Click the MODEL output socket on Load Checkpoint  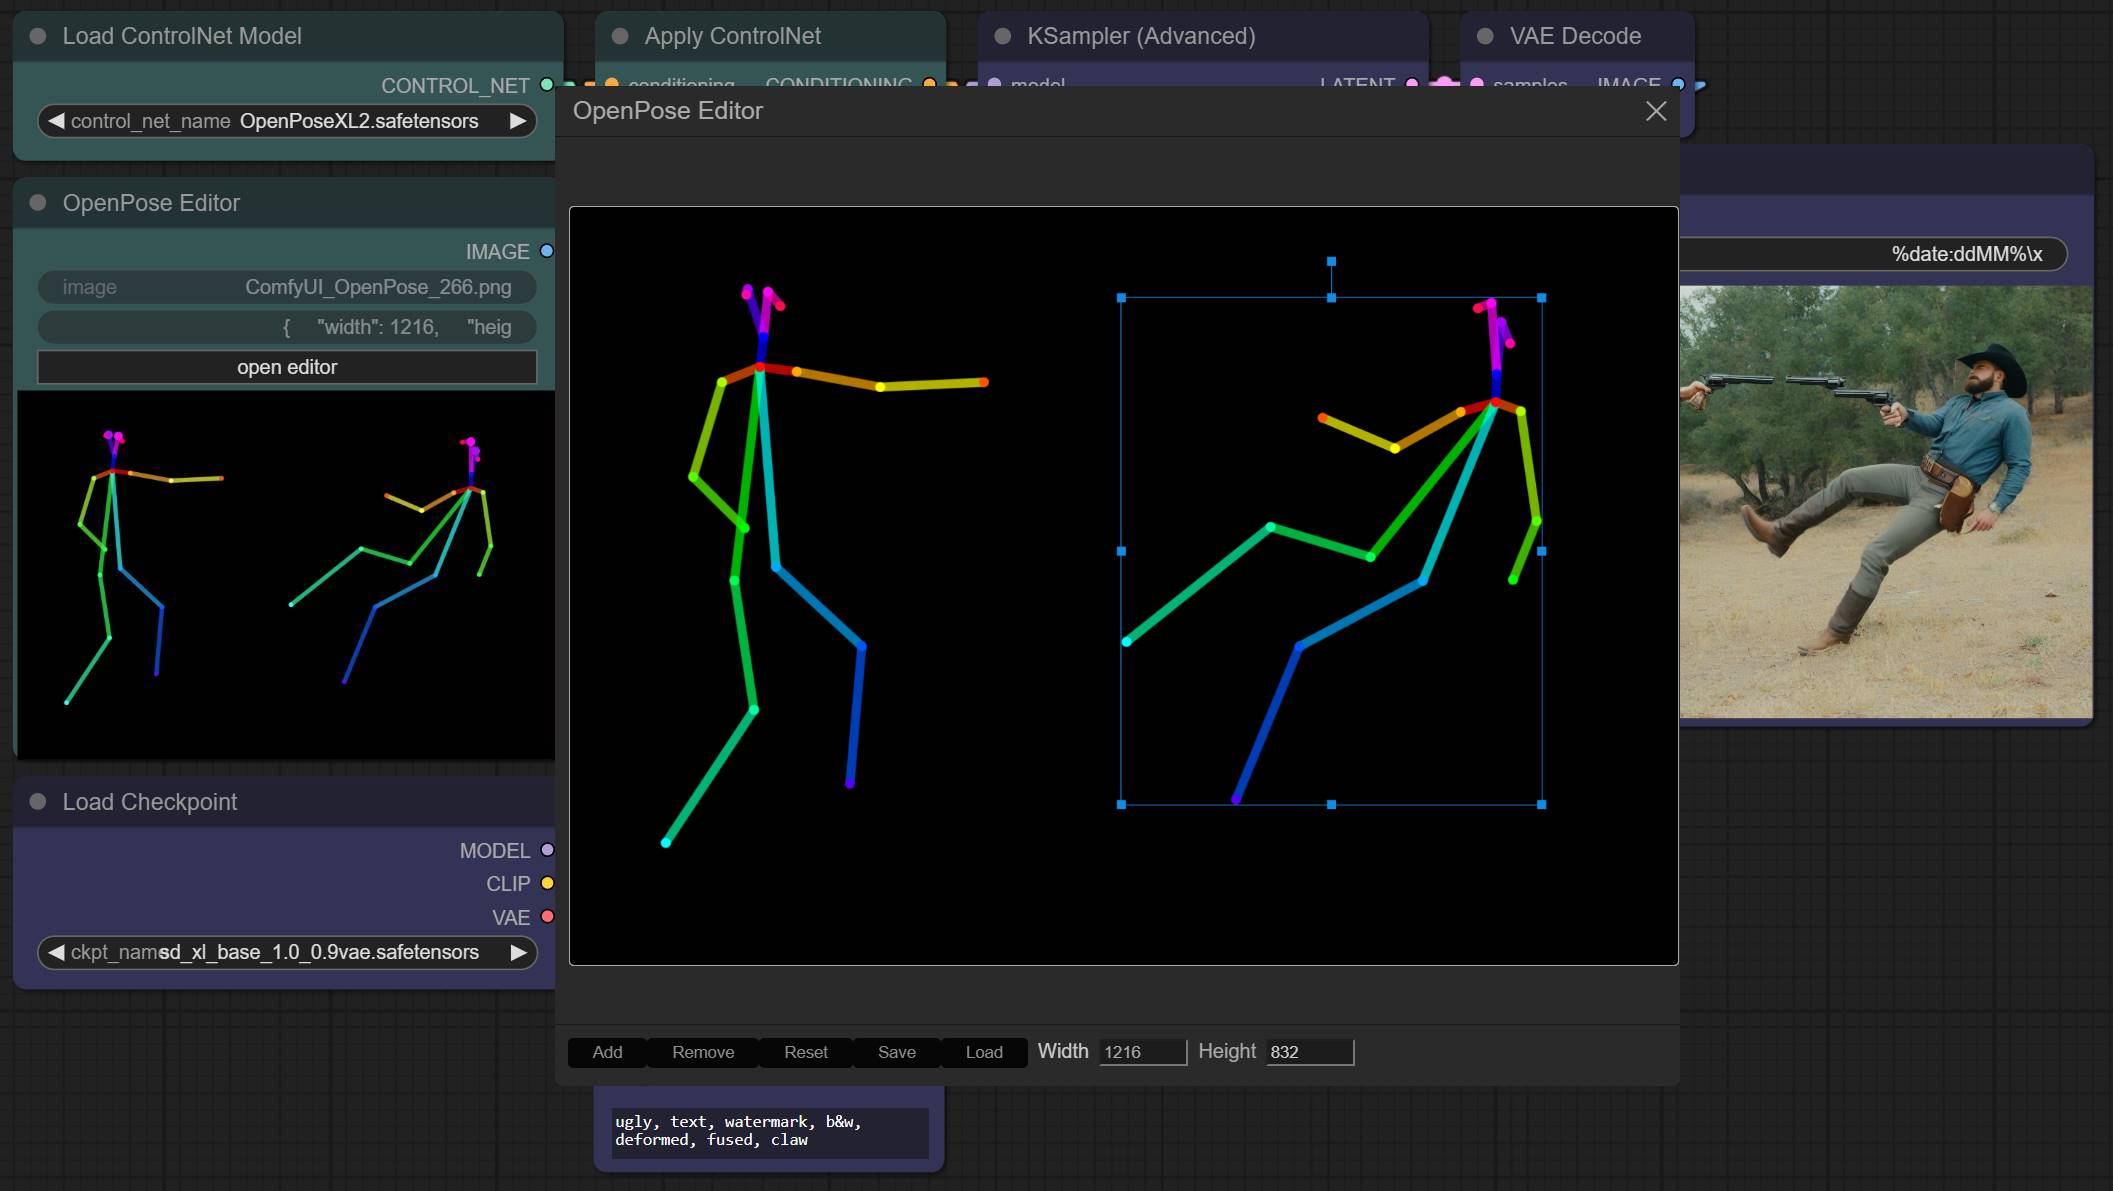click(x=547, y=850)
